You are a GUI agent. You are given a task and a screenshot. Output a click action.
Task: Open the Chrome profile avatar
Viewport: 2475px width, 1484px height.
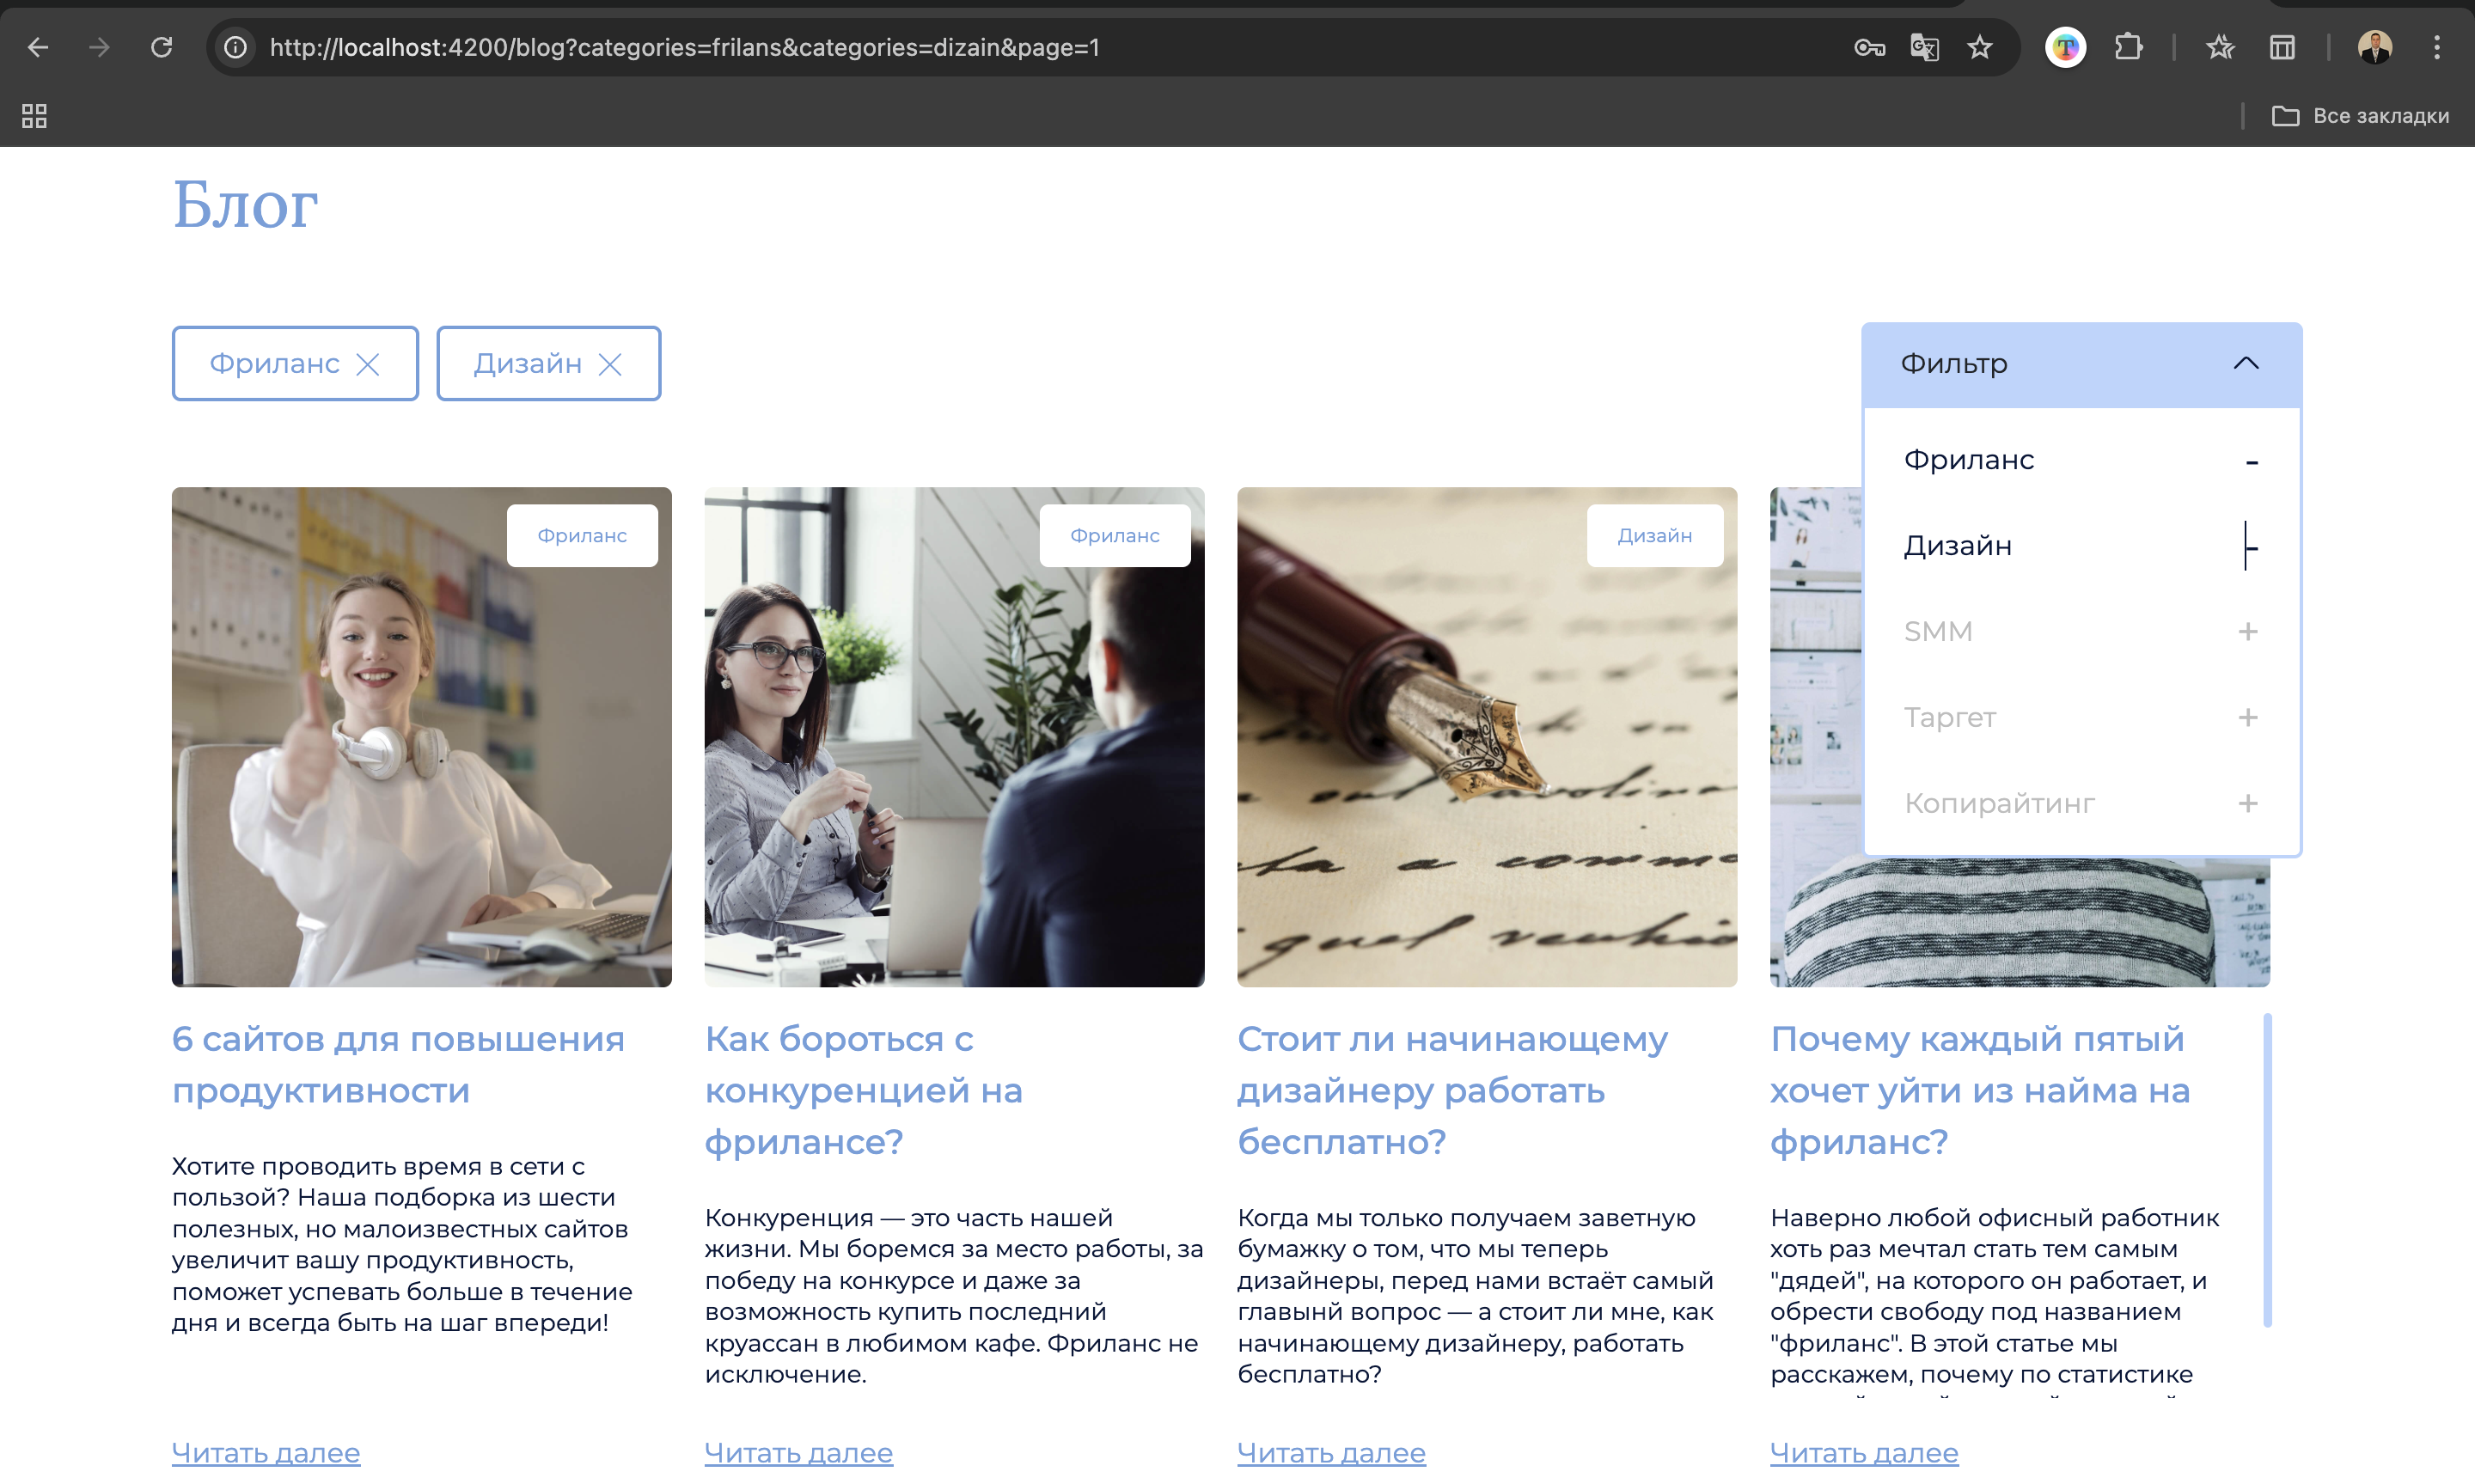pyautogui.click(x=2375, y=47)
